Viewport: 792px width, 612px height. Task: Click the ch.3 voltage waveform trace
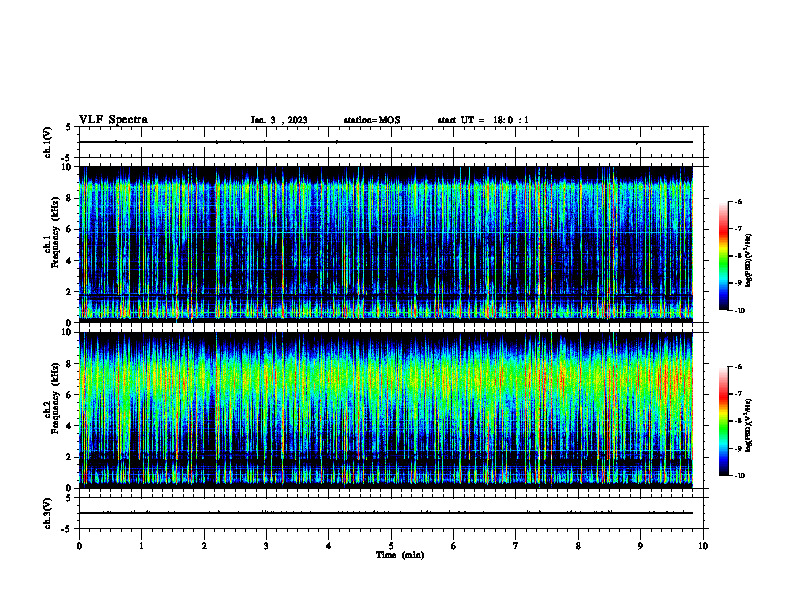386,513
